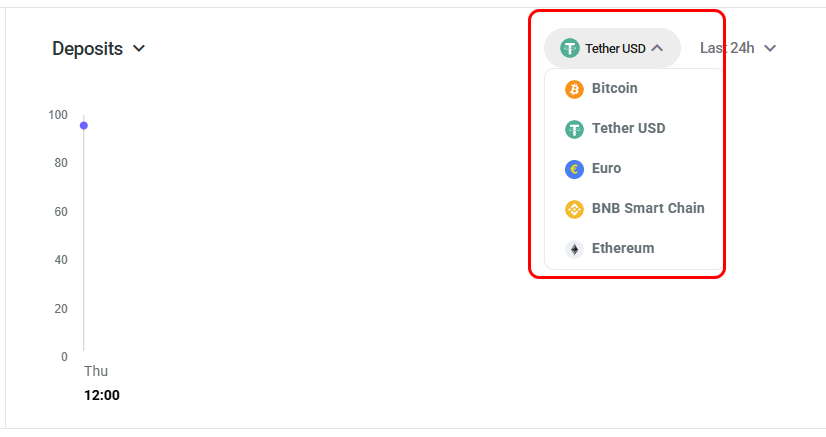Click the green Tether icon in the dropdown list
This screenshot has height=437, width=826.
click(574, 129)
